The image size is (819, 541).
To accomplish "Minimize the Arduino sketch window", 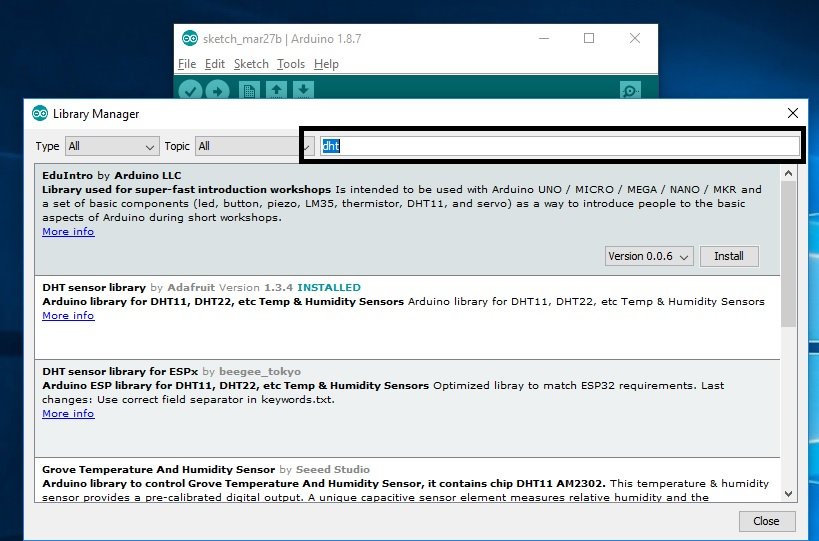I will [544, 38].
